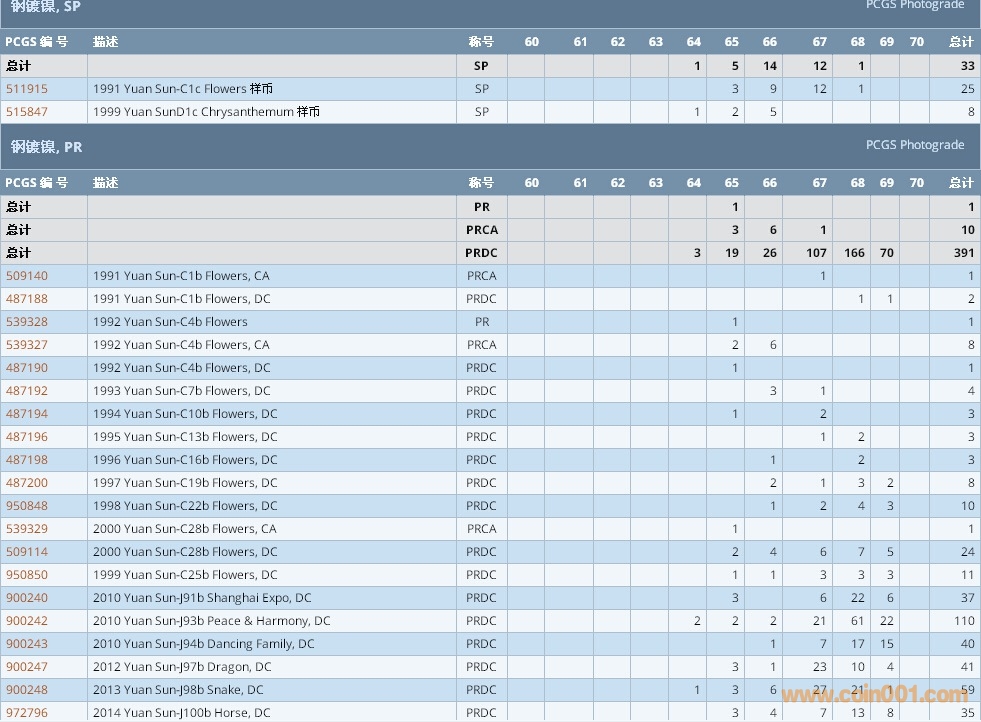Screen dimensions: 981x722
Task: Open the 539328 coin entry
Action: pyautogui.click(x=27, y=322)
